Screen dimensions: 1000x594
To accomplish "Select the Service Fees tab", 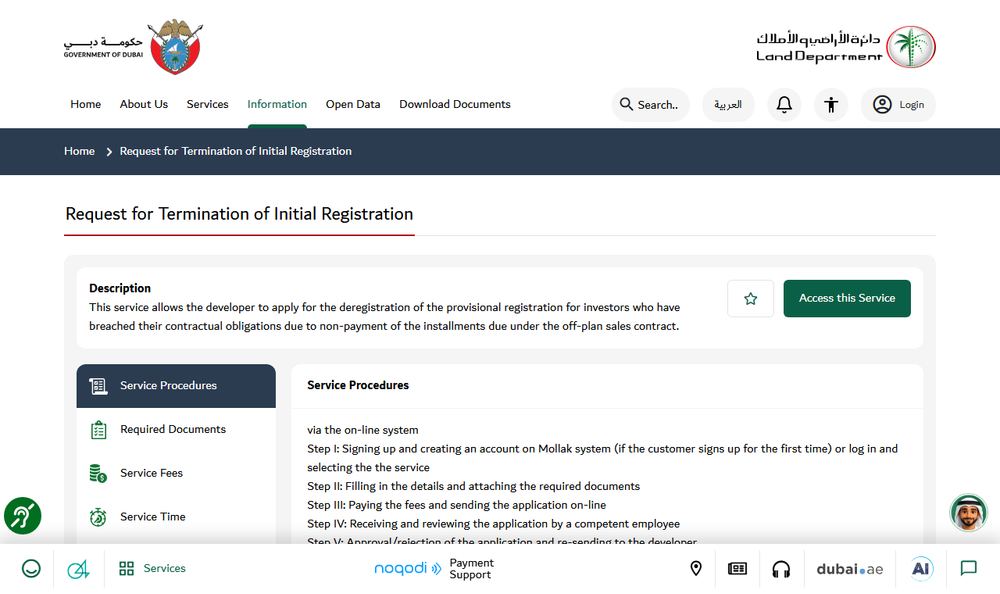I will point(176,473).
